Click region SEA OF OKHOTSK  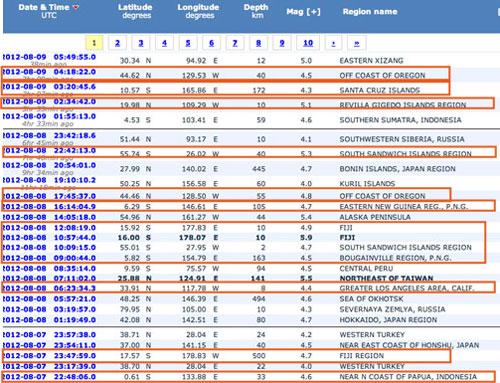click(x=371, y=299)
